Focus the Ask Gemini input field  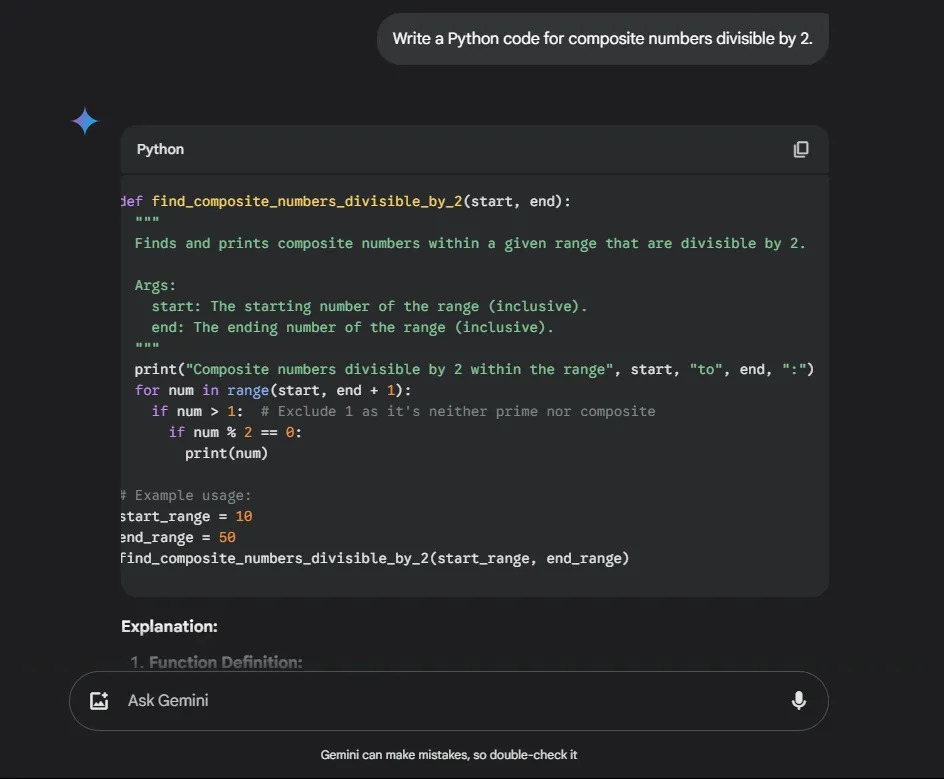449,701
